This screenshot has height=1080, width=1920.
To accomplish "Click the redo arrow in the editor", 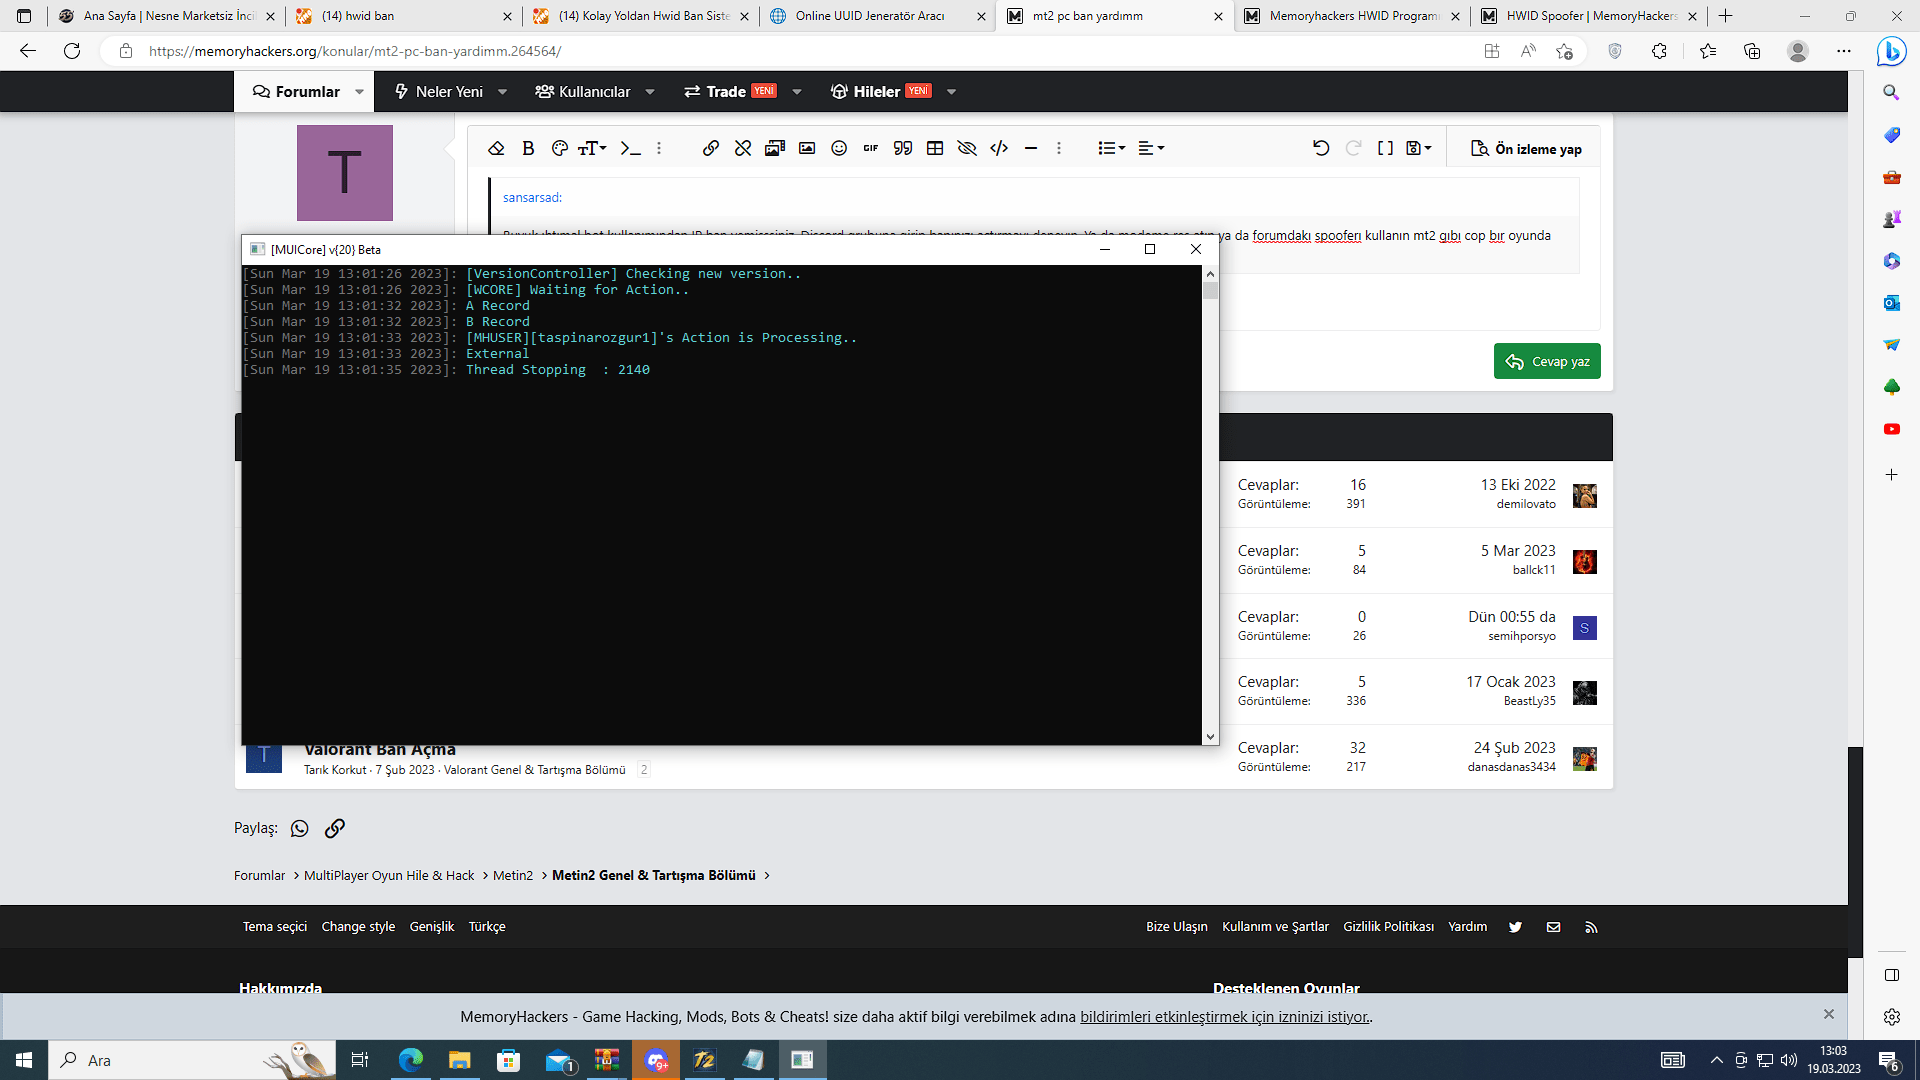I will [1353, 148].
